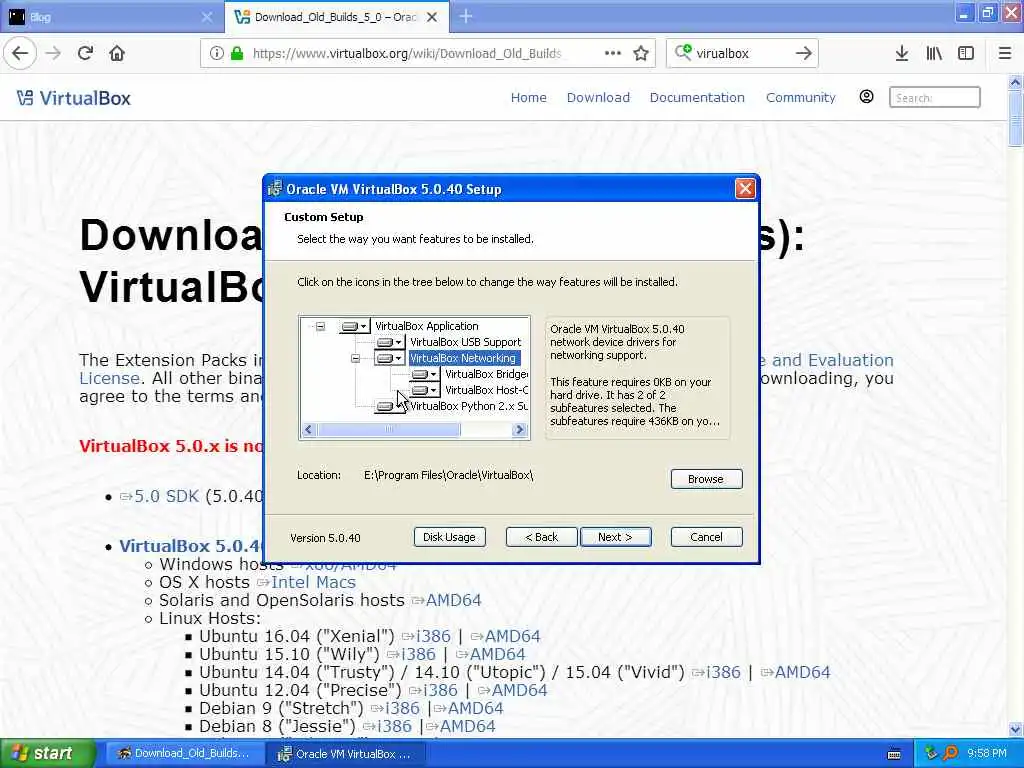1024x768 pixels.
Task: Open Solaris hosts AMD64 link
Action: (x=447, y=600)
